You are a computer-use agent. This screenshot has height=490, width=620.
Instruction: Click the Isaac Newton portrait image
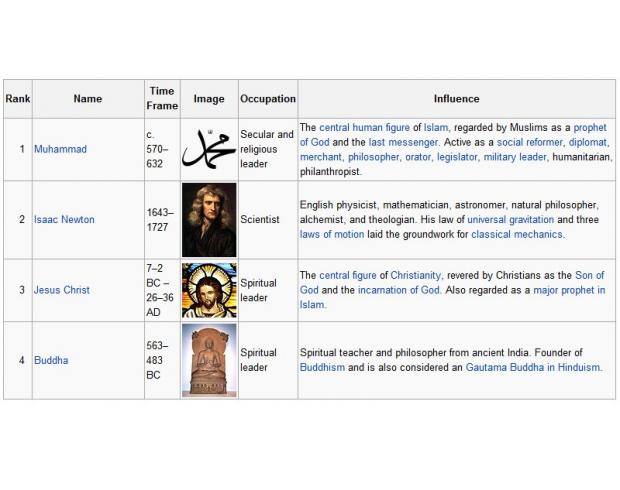(209, 220)
